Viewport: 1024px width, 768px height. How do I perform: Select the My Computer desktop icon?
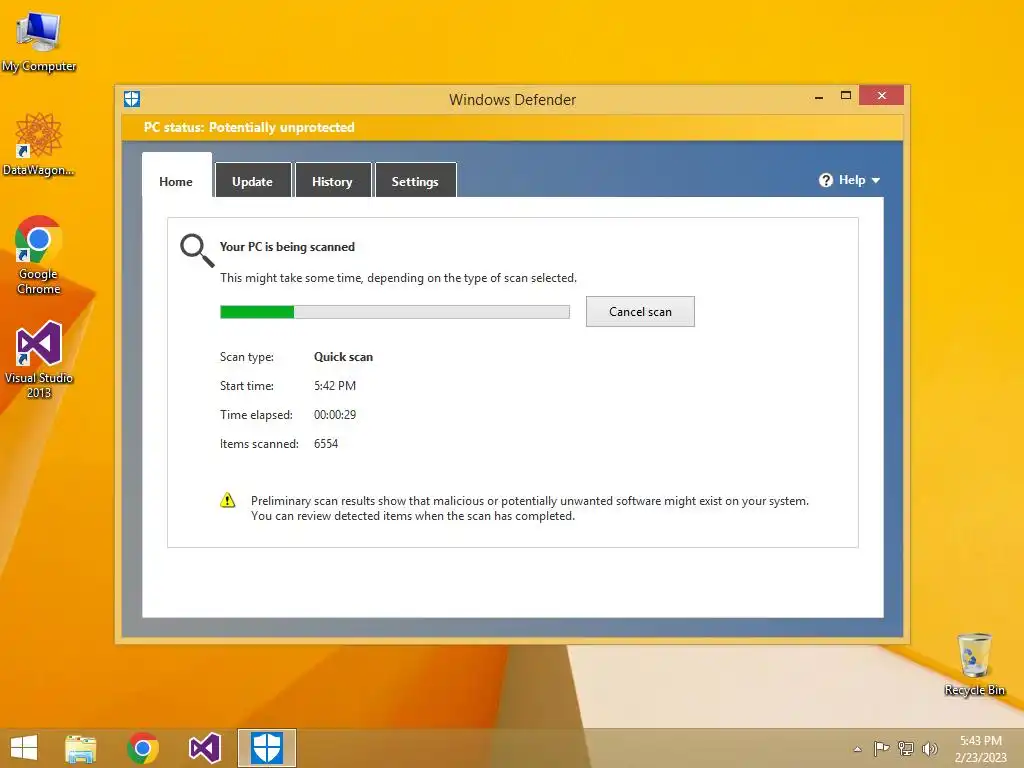pyautogui.click(x=39, y=42)
